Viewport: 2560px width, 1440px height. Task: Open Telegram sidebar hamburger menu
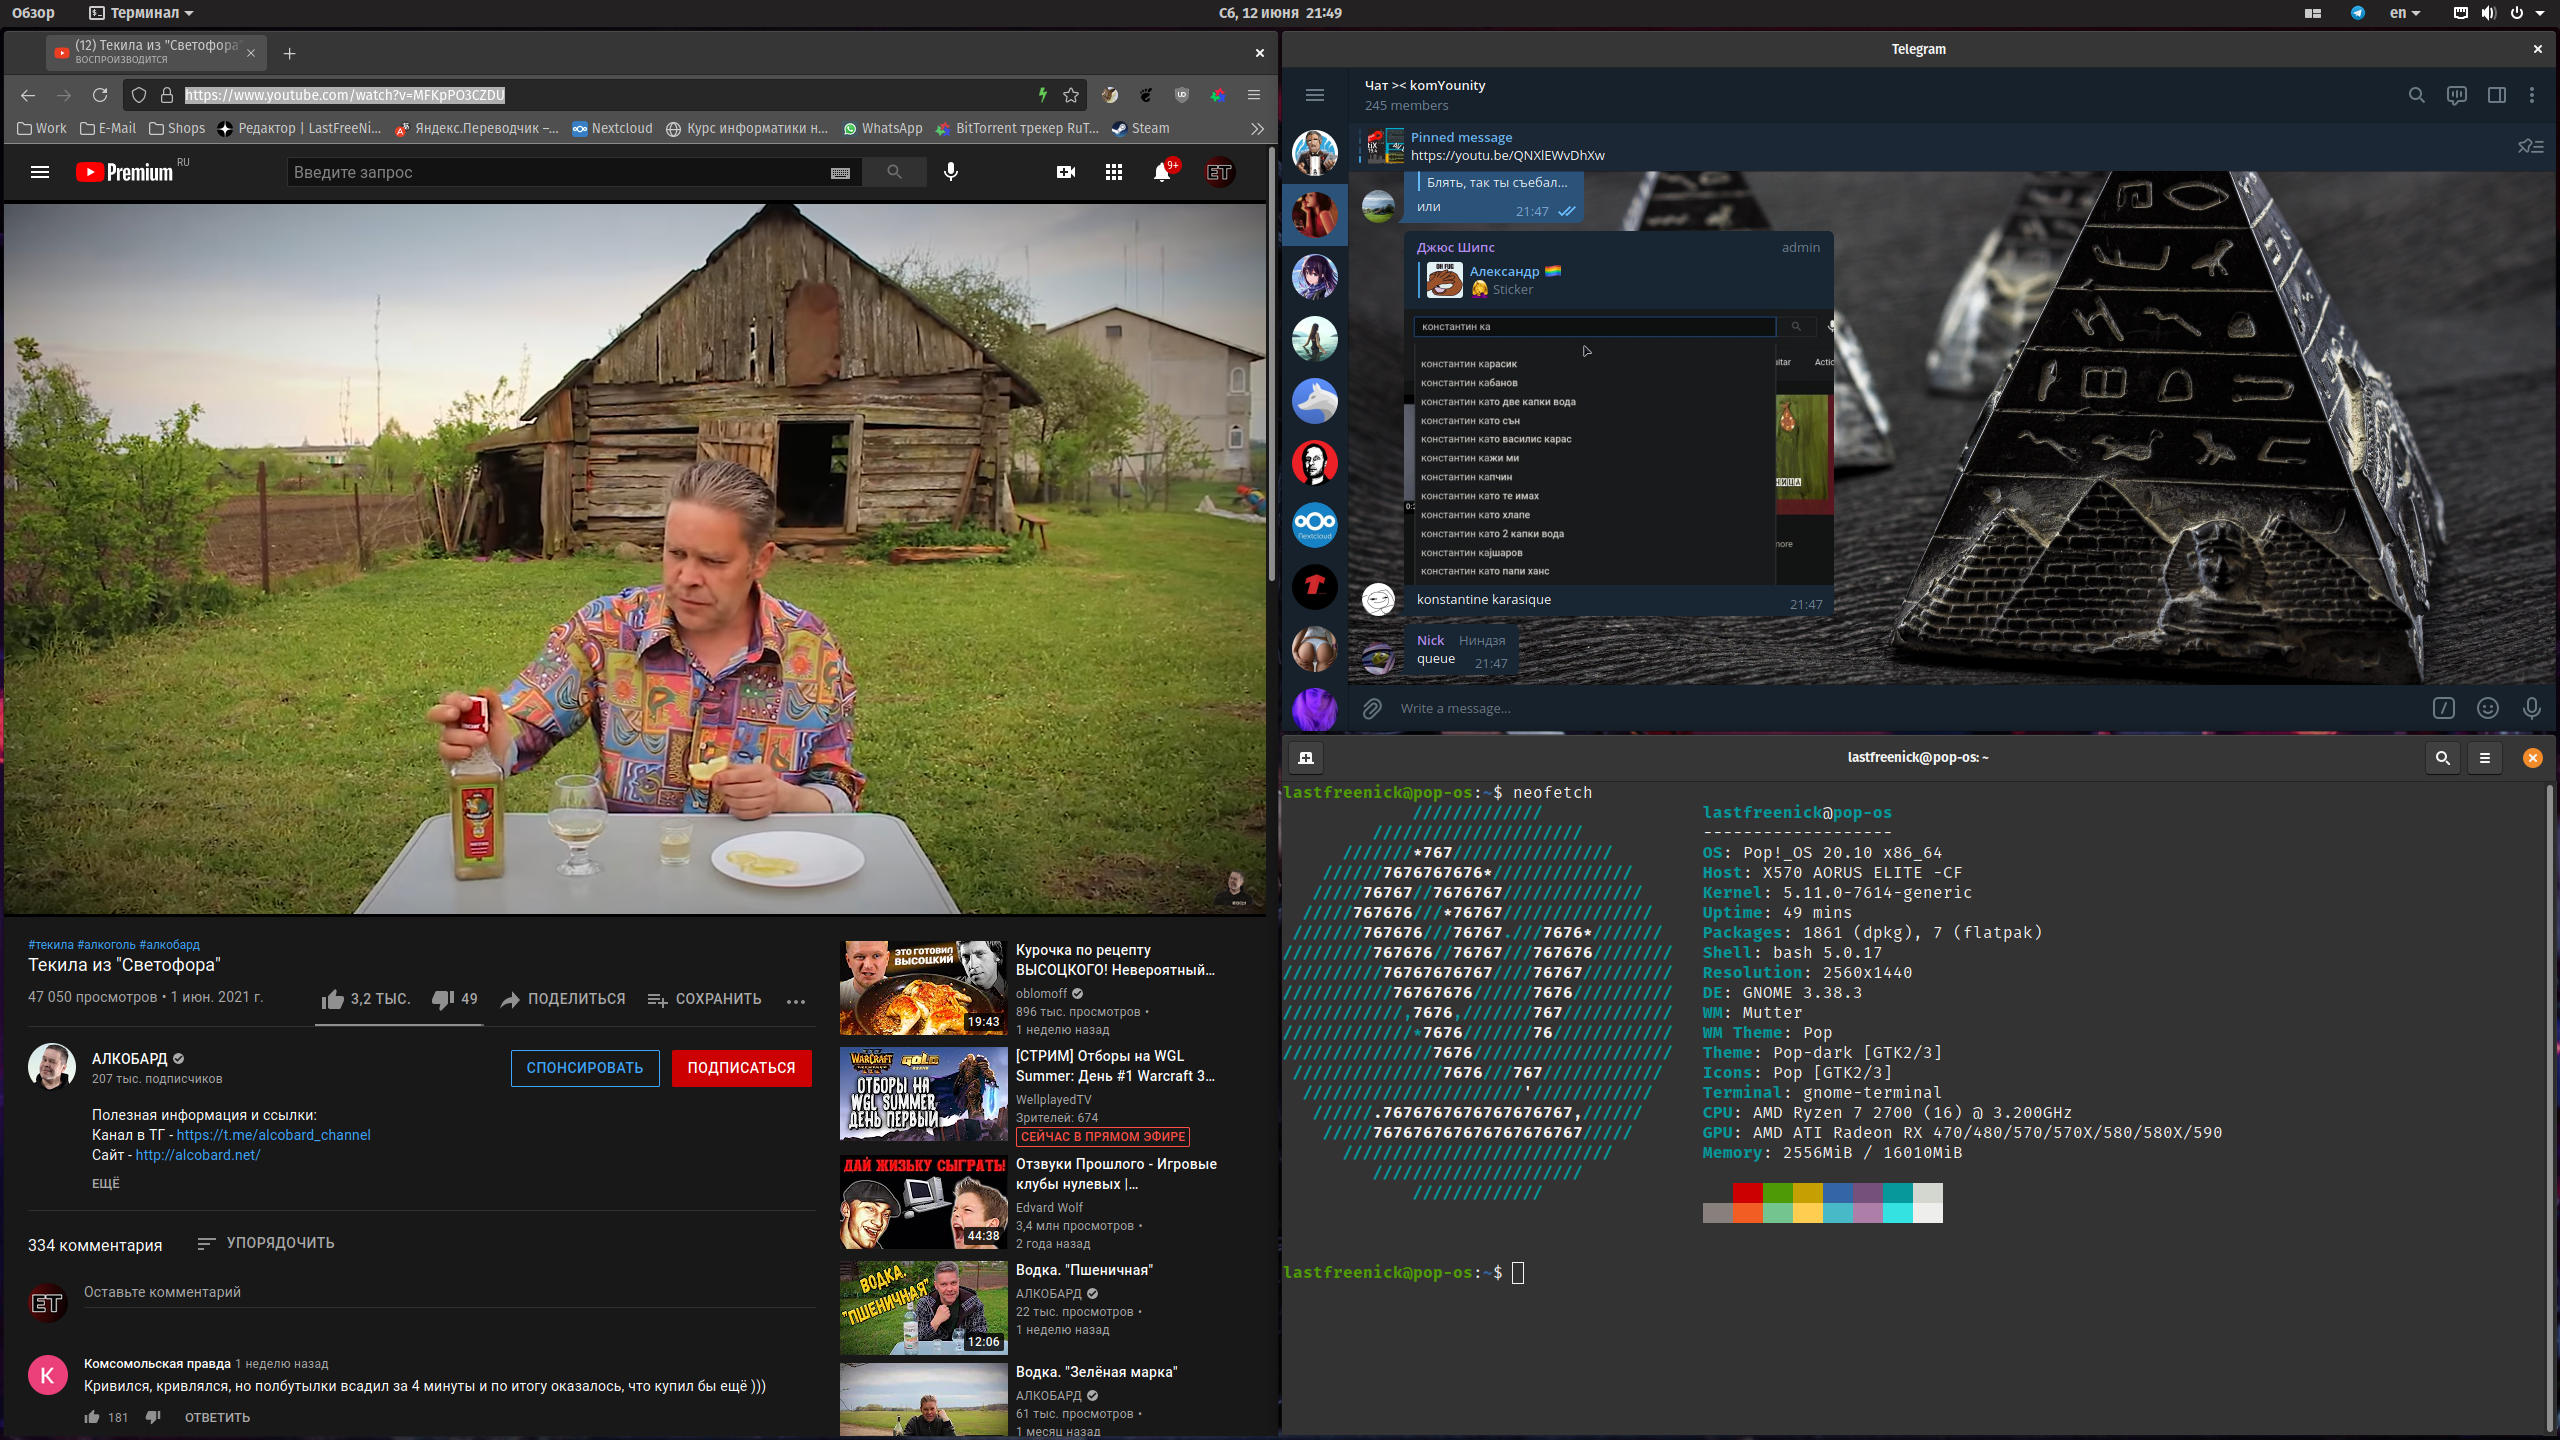[x=1315, y=95]
